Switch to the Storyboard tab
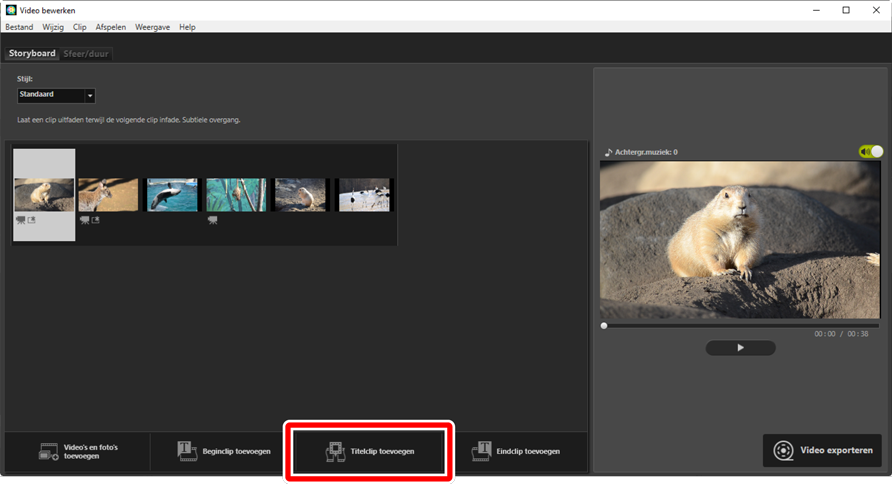 (32, 53)
